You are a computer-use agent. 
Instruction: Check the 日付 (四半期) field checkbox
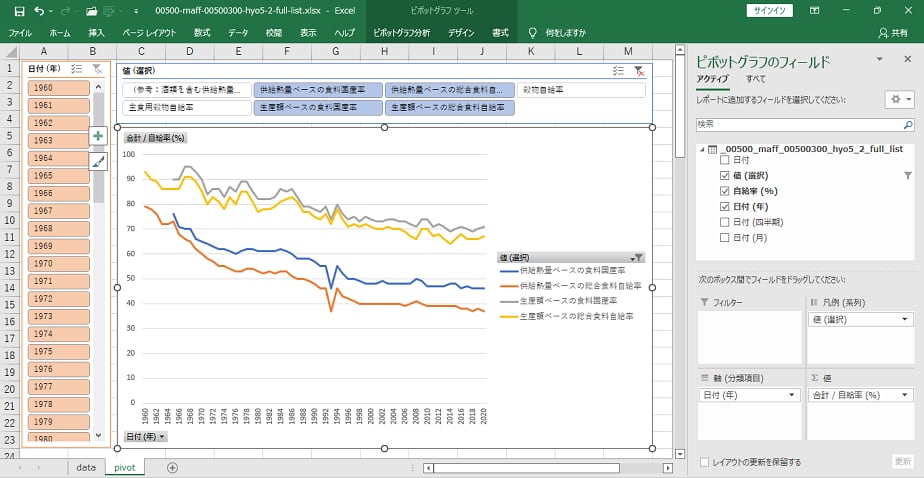[725, 222]
